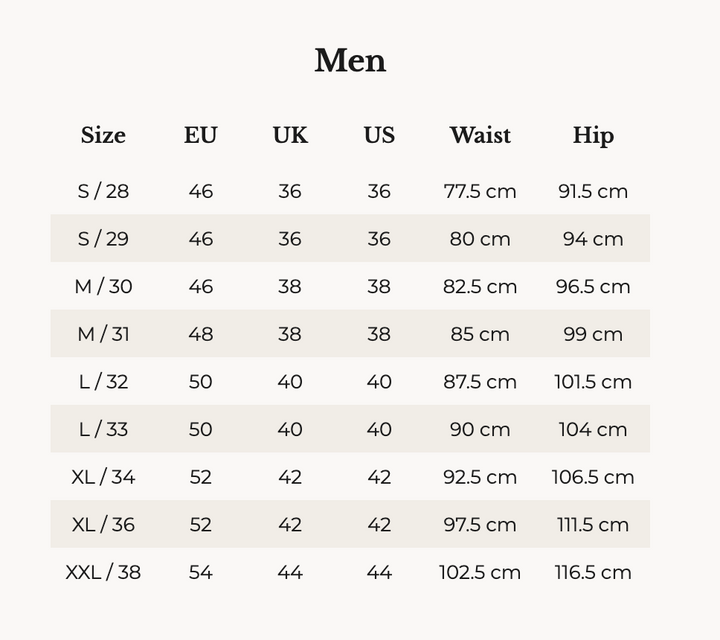Click the Size column header
The image size is (720, 640).
tap(103, 136)
